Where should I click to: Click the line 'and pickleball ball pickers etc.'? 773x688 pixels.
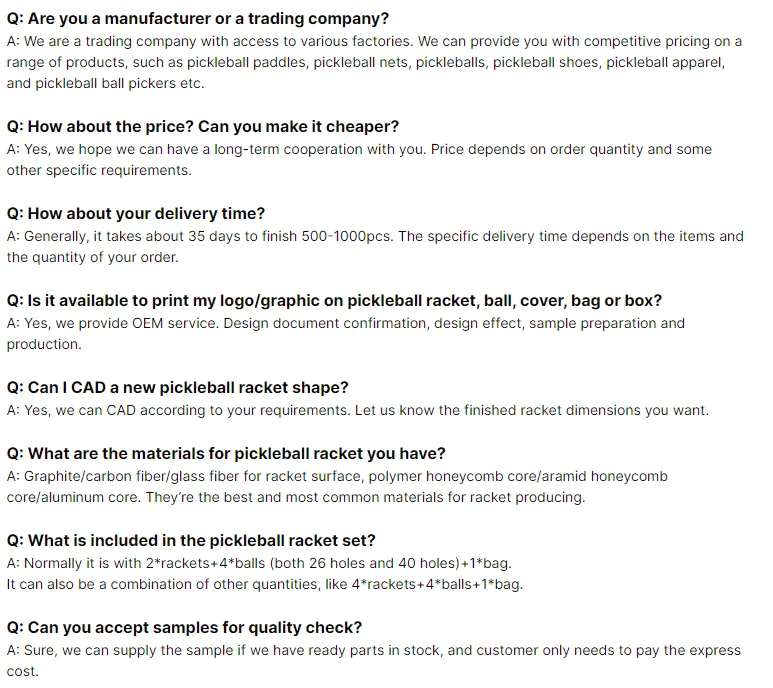(x=105, y=83)
